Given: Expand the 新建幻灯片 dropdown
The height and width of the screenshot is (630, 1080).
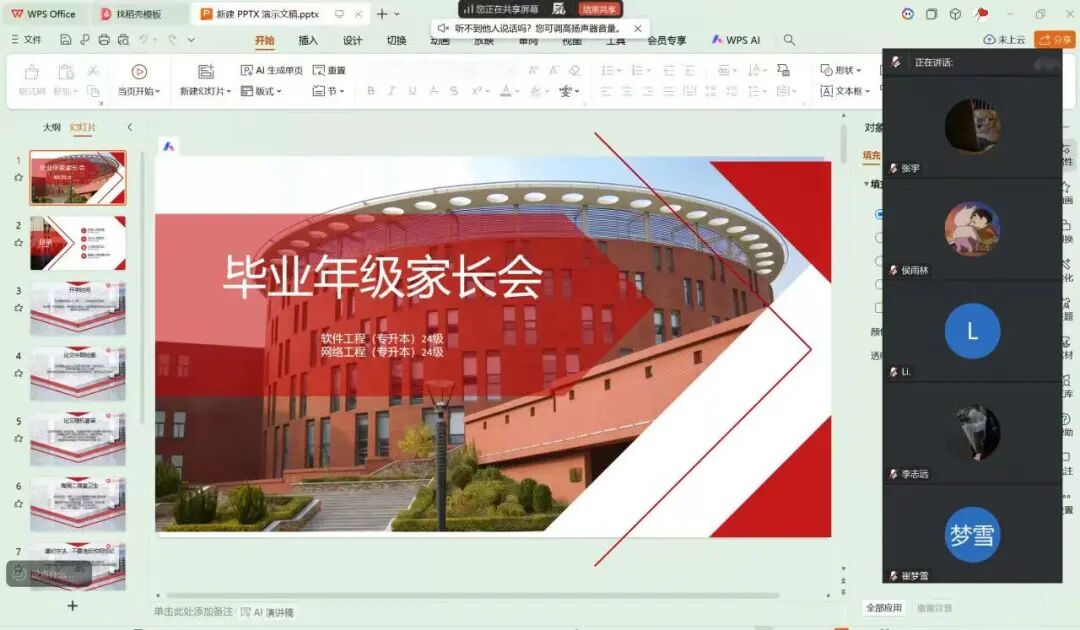Looking at the screenshot, I should [205, 91].
